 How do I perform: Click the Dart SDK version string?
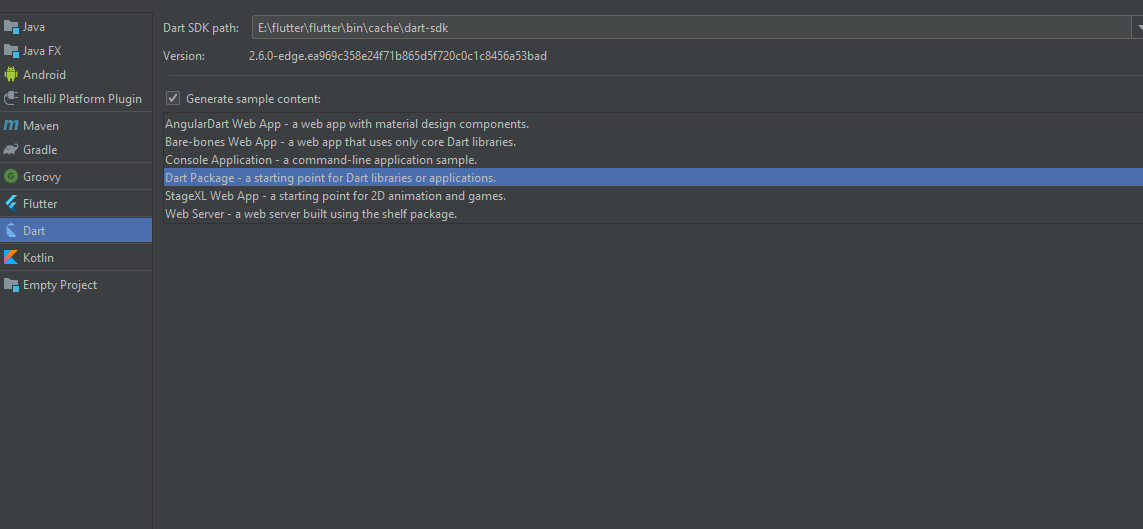click(x=398, y=55)
